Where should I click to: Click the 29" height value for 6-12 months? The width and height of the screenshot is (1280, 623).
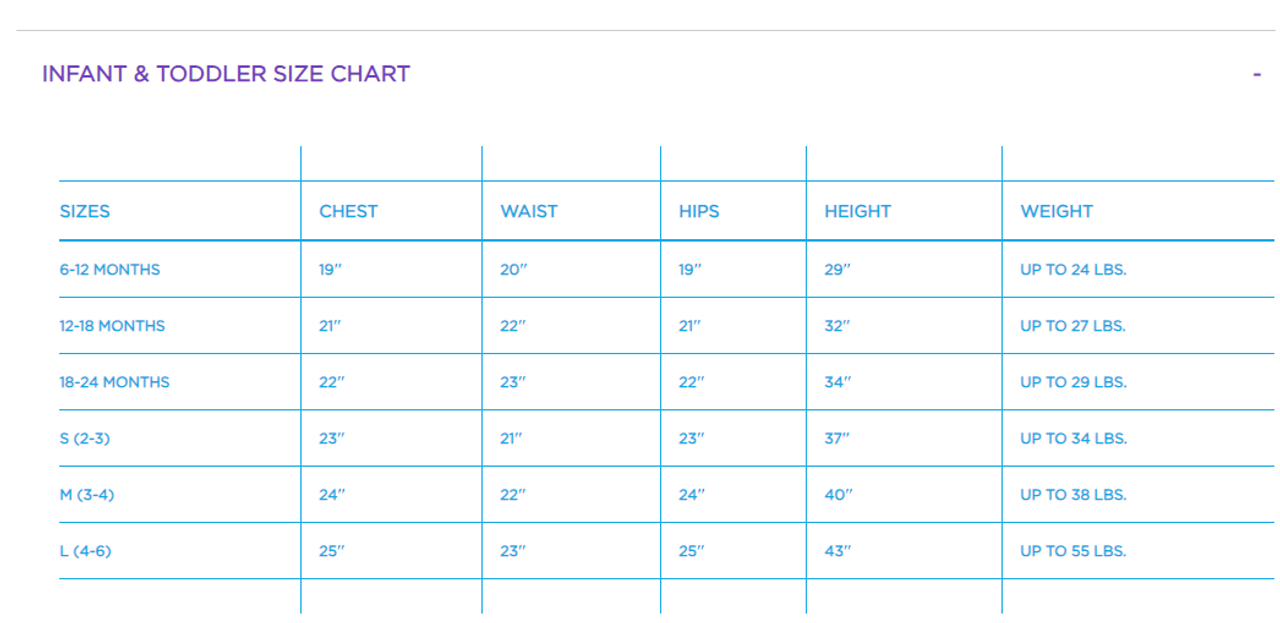click(837, 269)
